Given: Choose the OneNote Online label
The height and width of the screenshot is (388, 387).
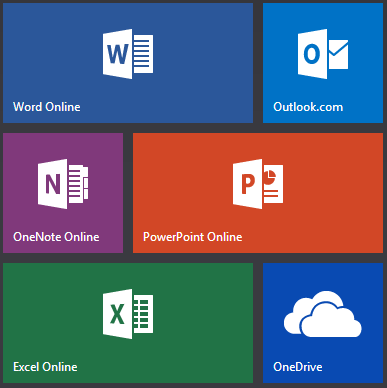Looking at the screenshot, I should [x=56, y=237].
